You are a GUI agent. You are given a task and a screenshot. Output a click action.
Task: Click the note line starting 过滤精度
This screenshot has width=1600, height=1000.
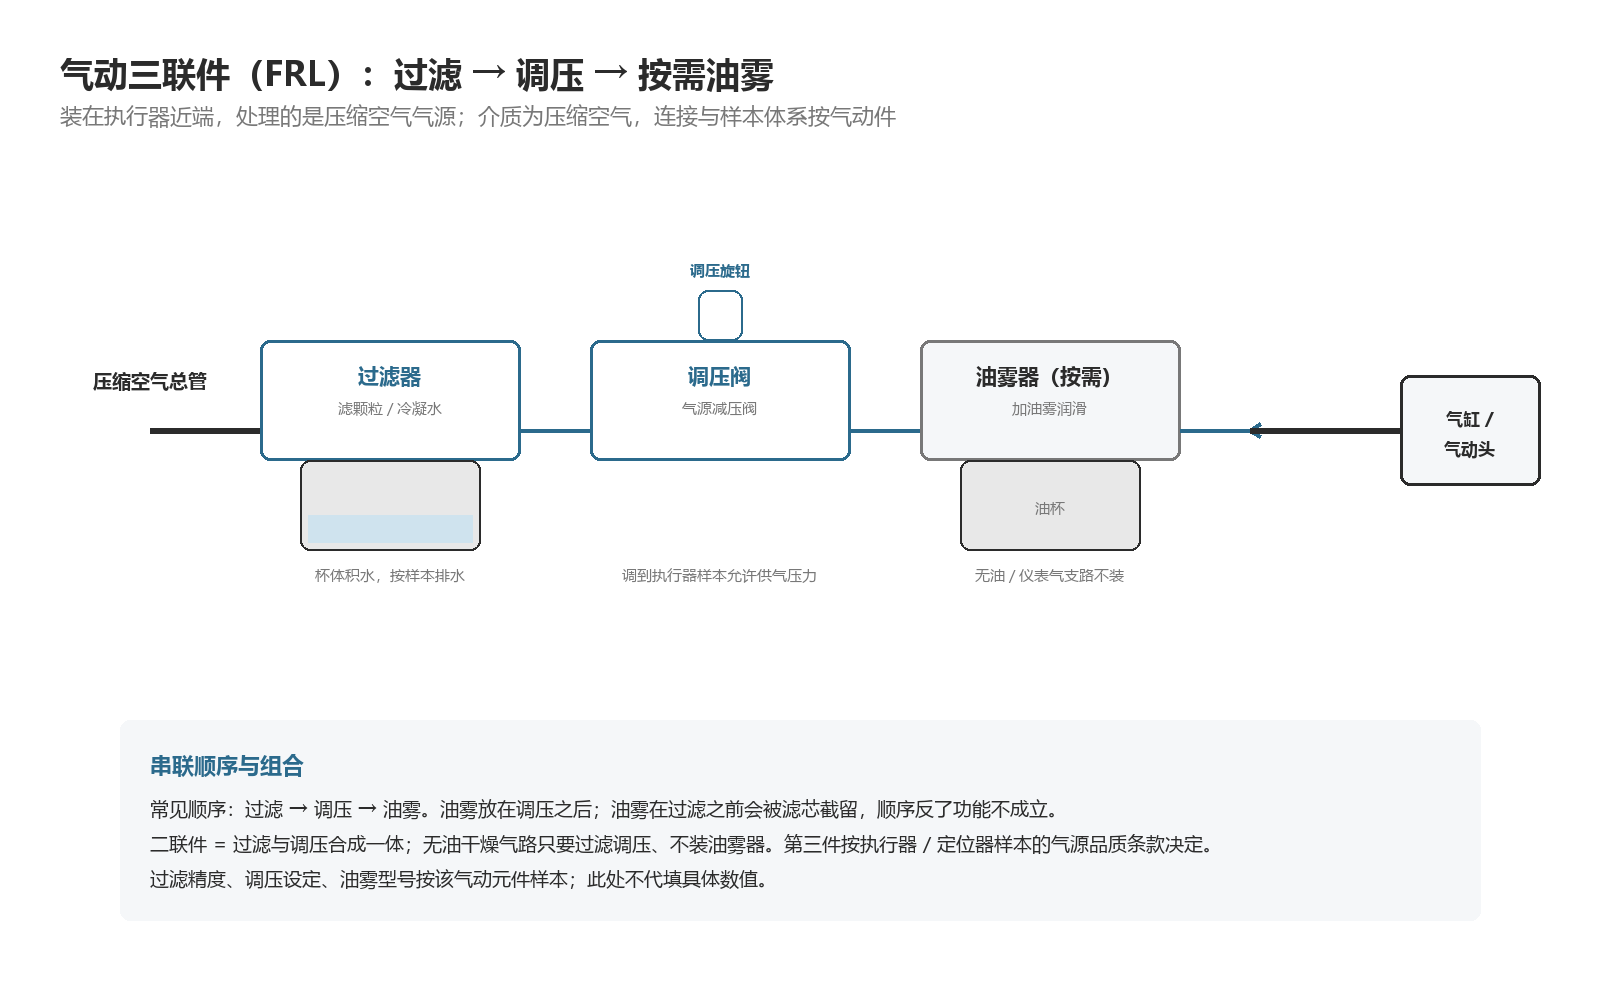point(460,880)
